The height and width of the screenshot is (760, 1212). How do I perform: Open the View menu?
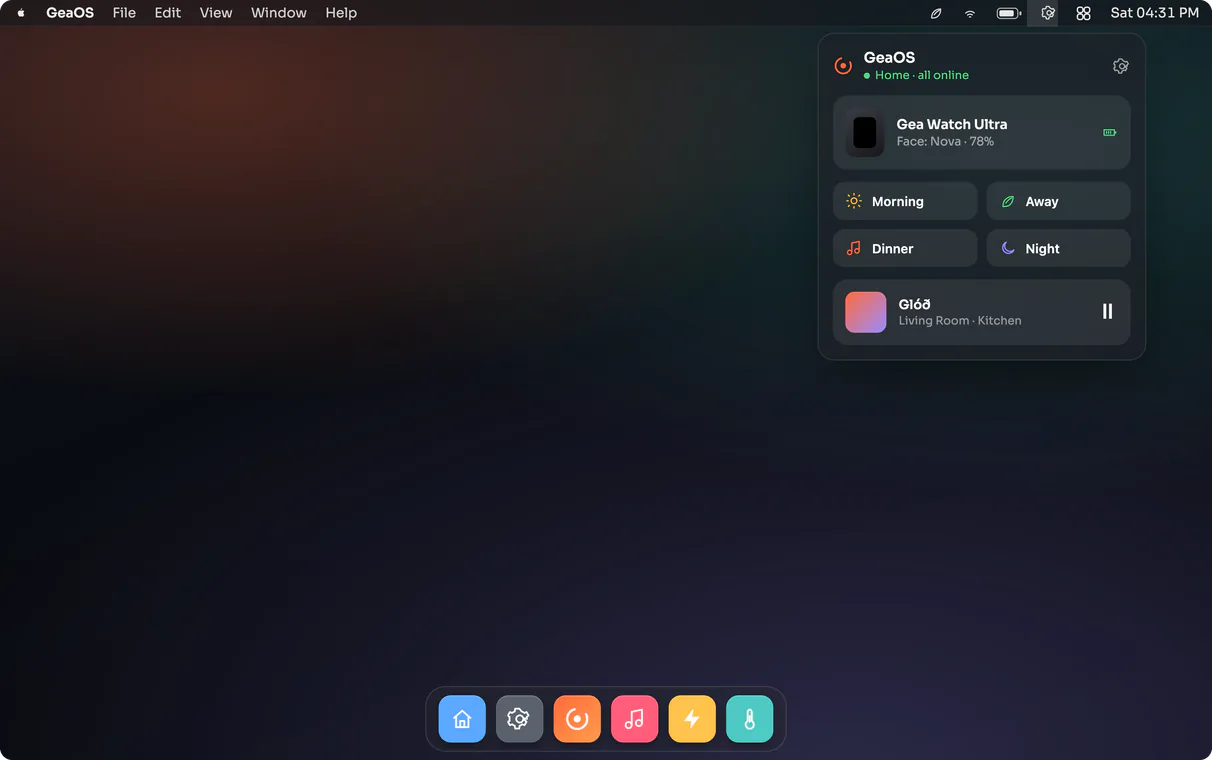click(216, 13)
